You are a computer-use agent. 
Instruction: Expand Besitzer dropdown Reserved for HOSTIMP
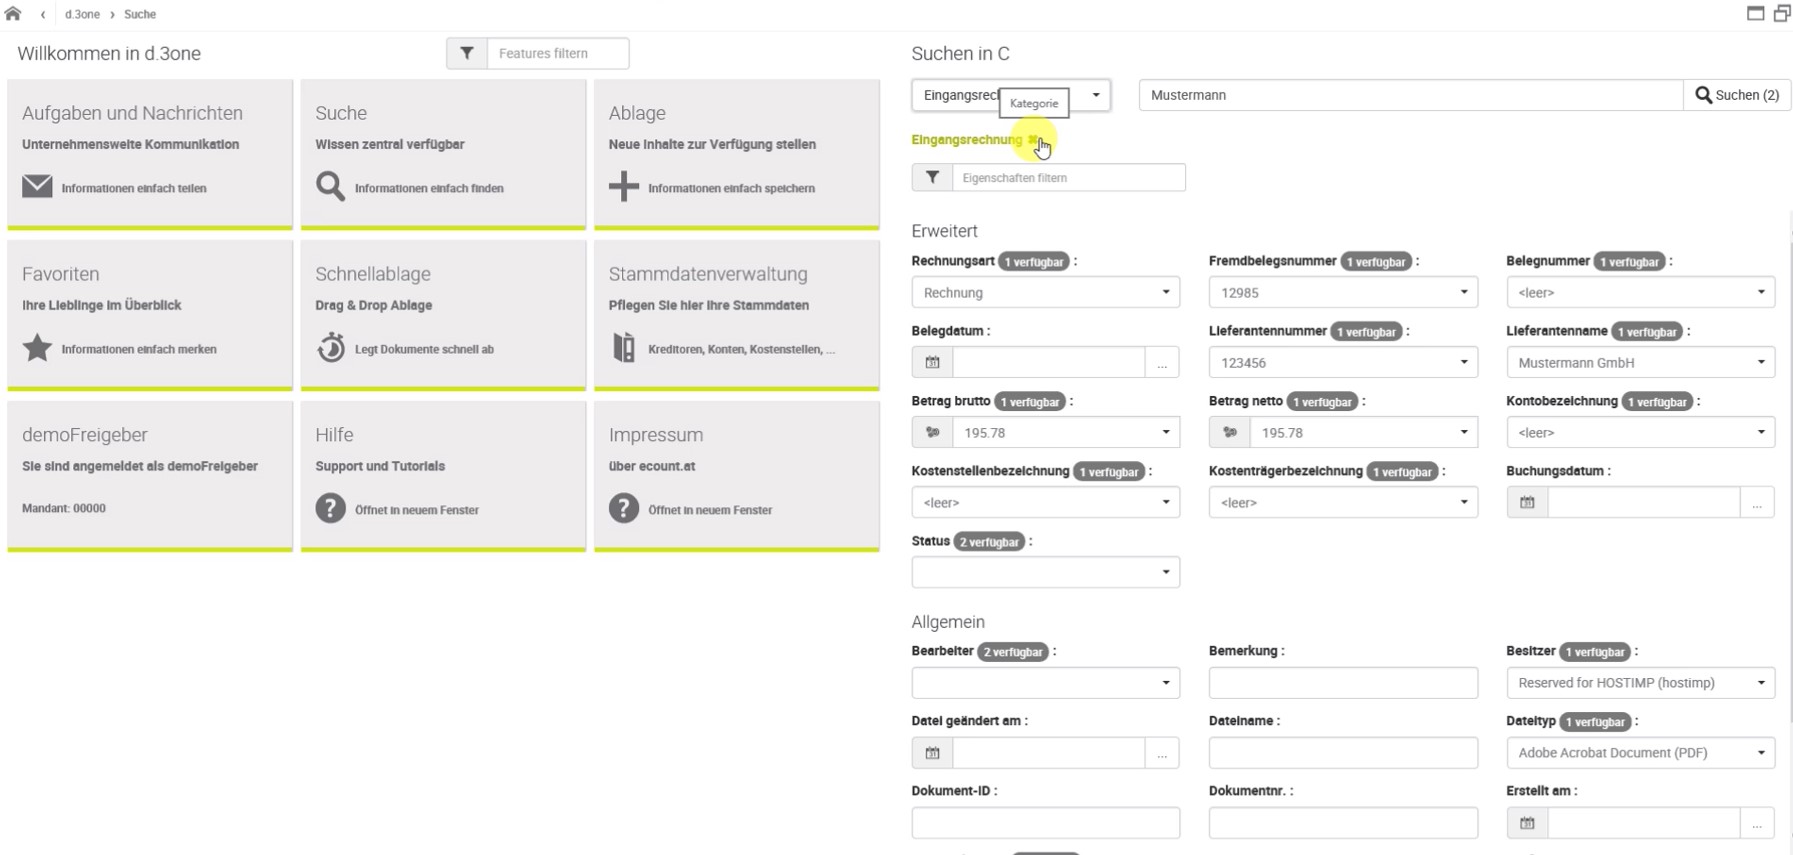tap(1640, 682)
